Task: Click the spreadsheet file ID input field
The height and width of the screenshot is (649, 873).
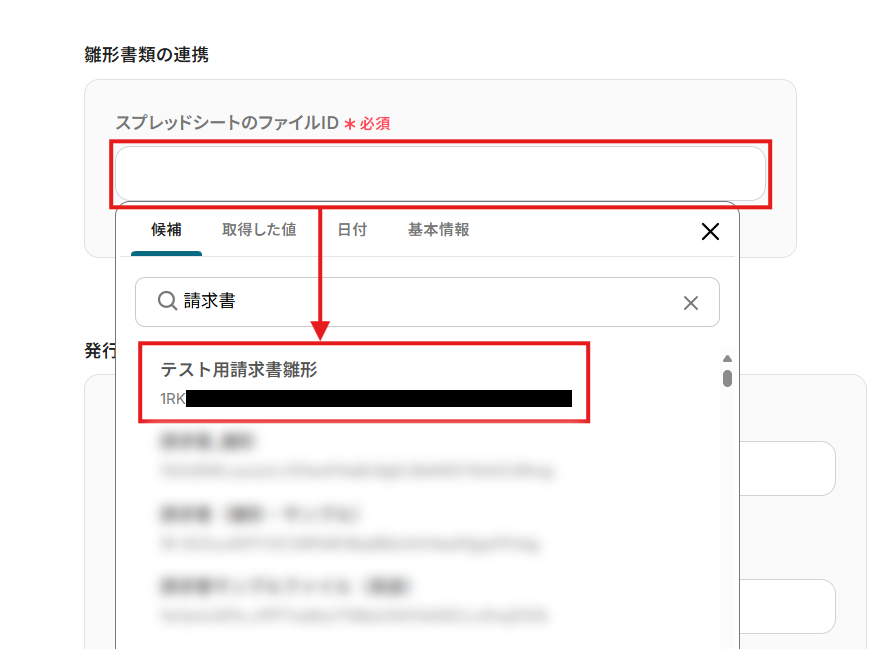Action: (440, 174)
